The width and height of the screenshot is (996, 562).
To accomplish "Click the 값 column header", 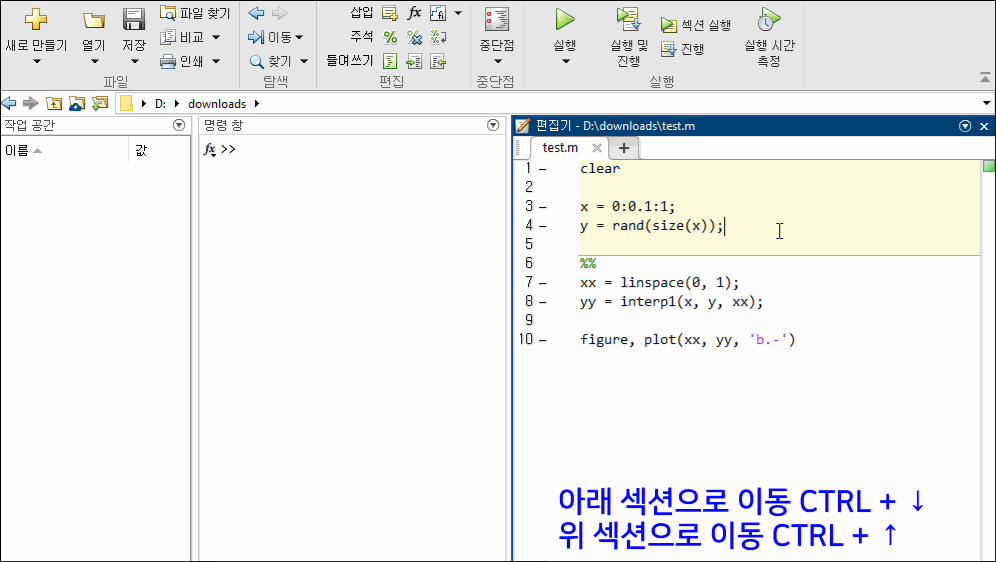I will tap(140, 151).
